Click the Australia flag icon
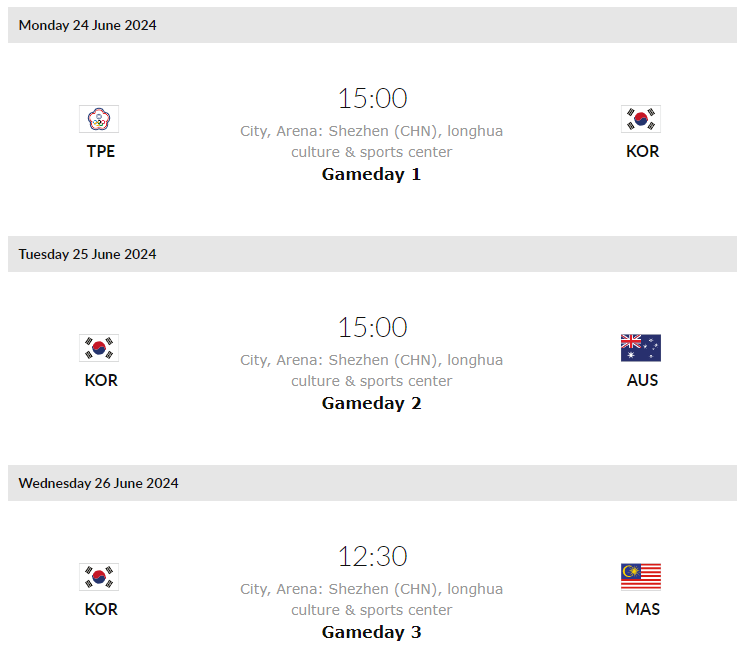The height and width of the screenshot is (667, 737). [x=641, y=348]
